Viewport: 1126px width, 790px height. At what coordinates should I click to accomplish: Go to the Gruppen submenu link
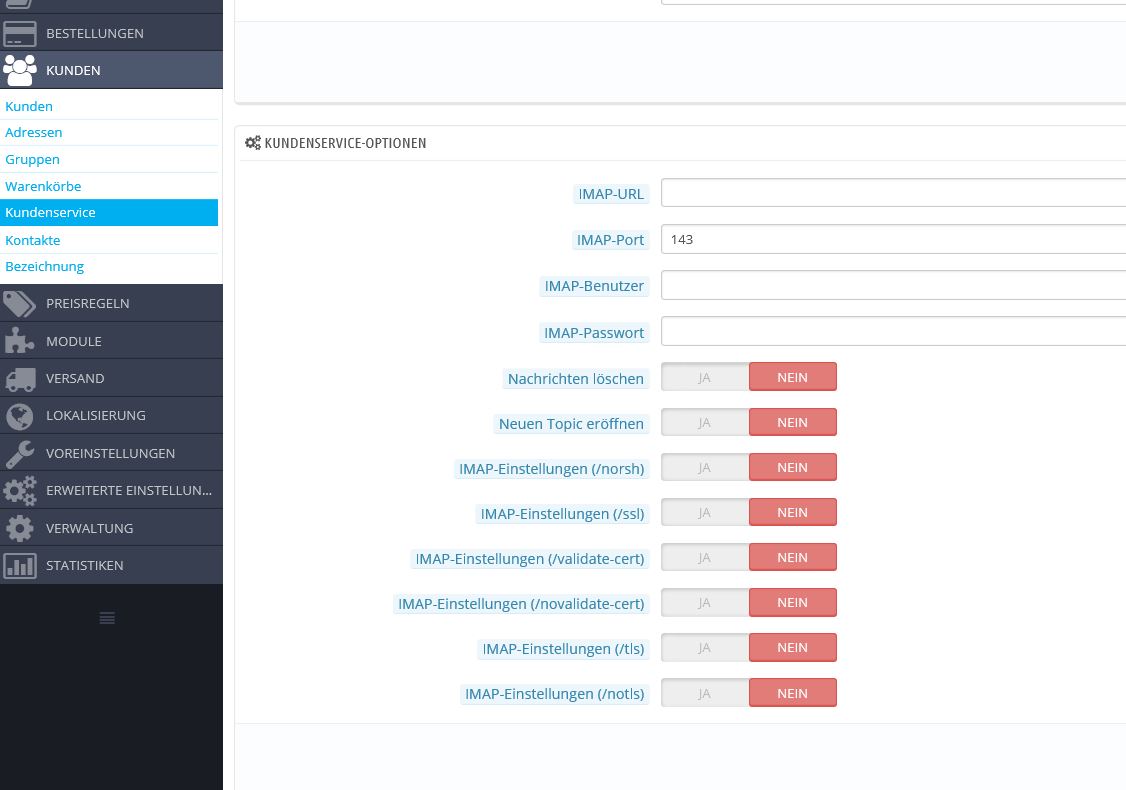point(32,159)
